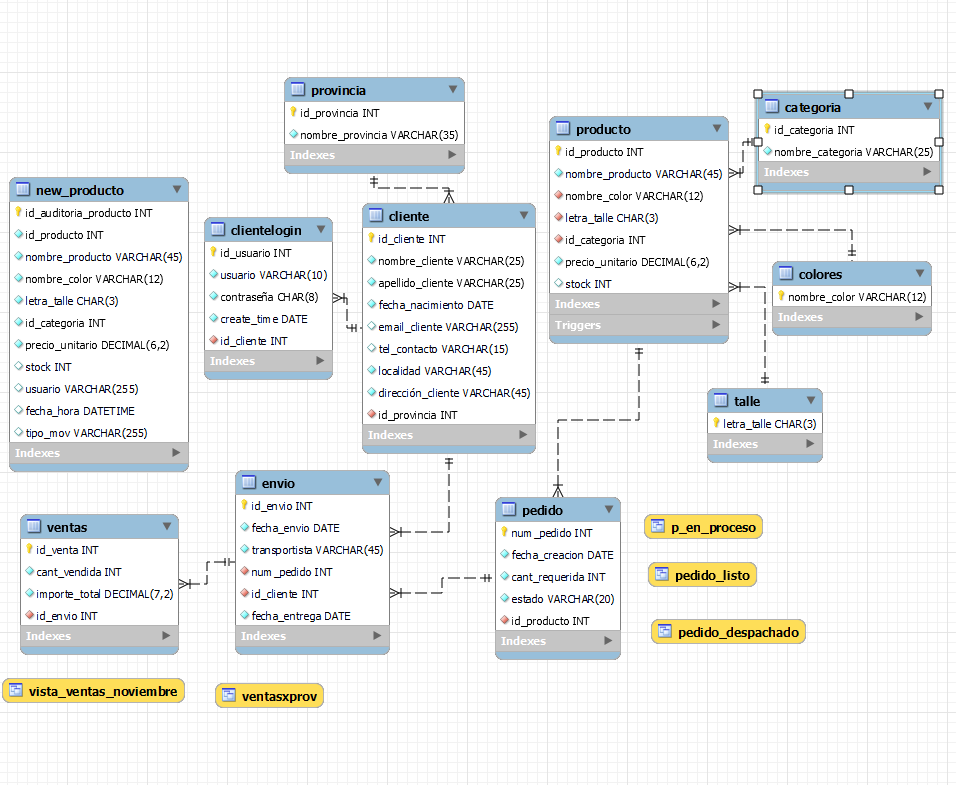Click the p_en_proceso view icon
Screen dimensions: 956x785
click(658, 527)
